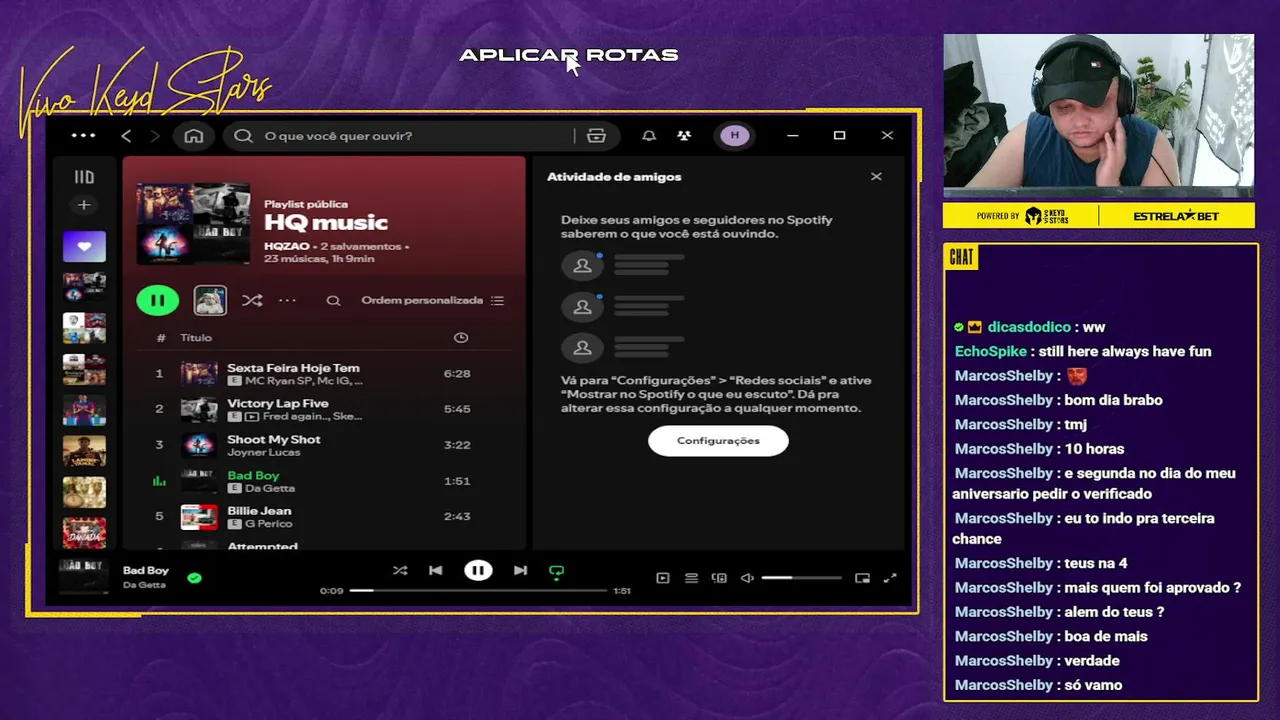Open 'Ordem personalizada' sort dropdown
The height and width of the screenshot is (720, 1280).
click(x=433, y=300)
